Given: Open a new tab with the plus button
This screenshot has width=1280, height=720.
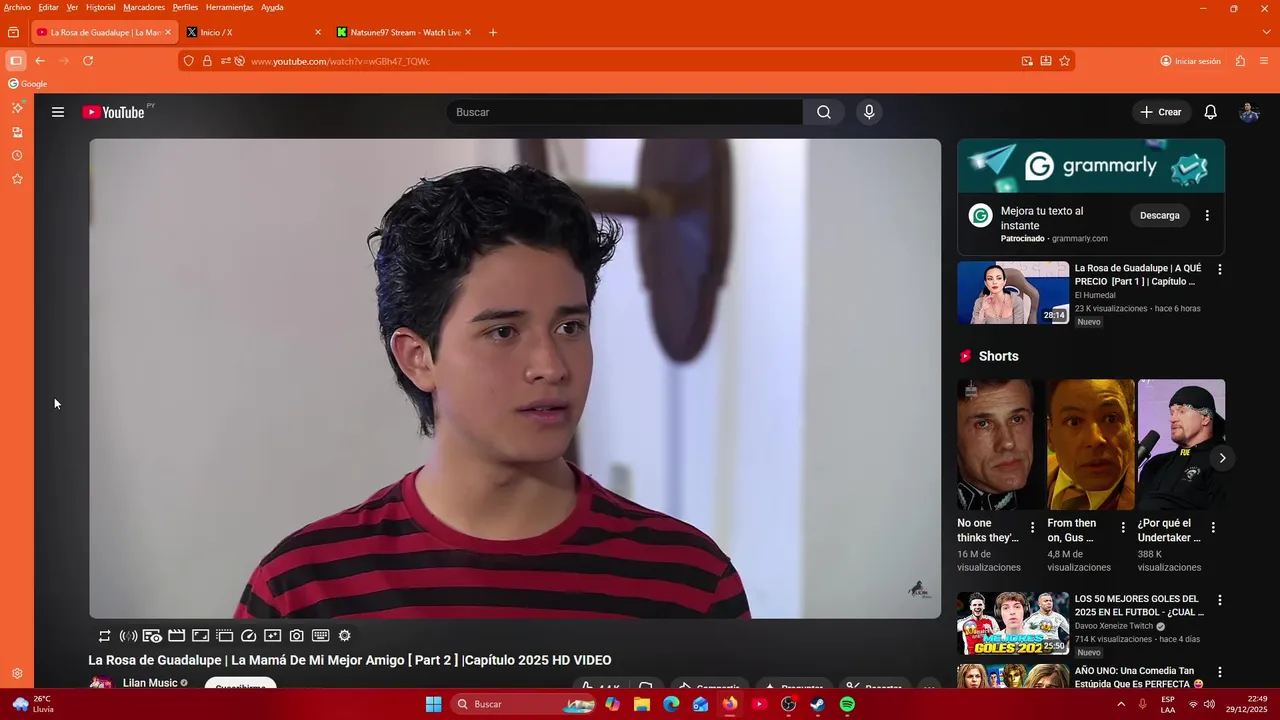Looking at the screenshot, I should click(x=493, y=32).
